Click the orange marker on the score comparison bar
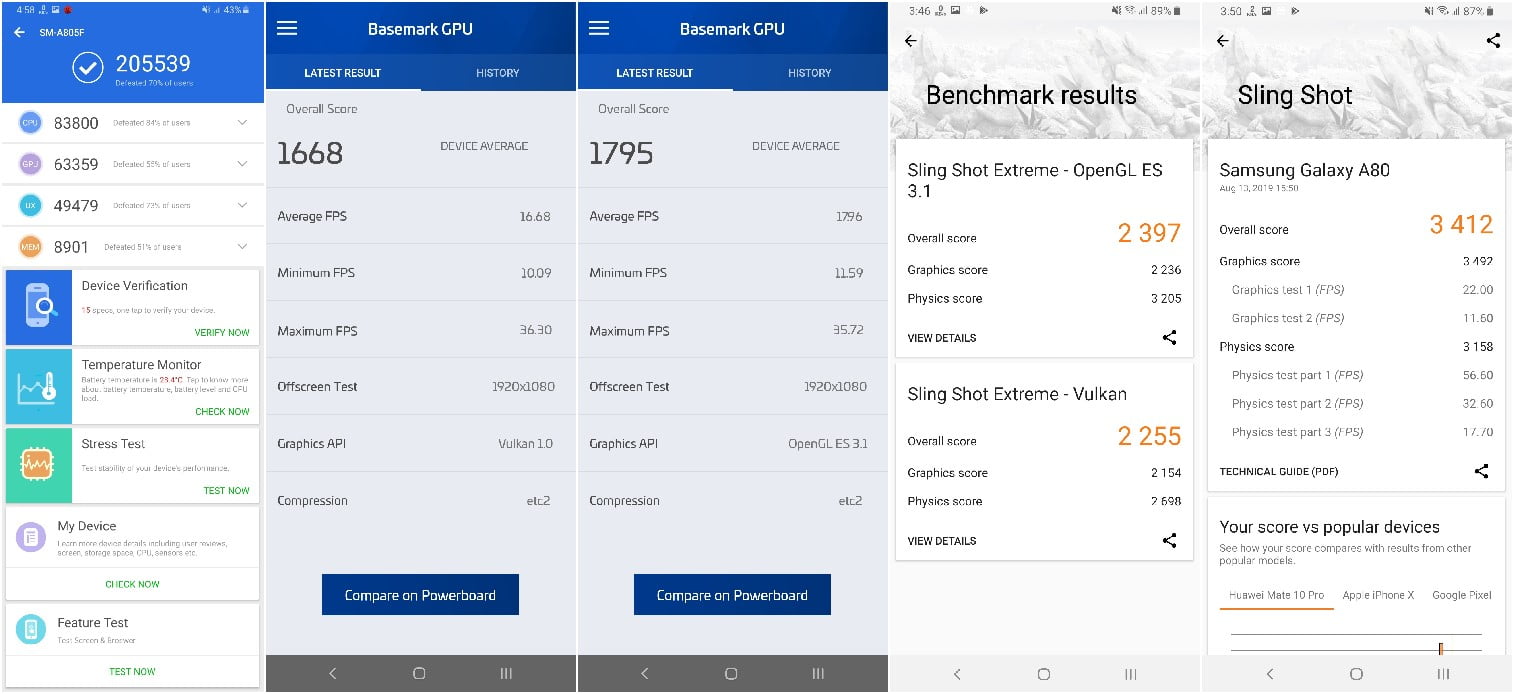 tap(1440, 648)
